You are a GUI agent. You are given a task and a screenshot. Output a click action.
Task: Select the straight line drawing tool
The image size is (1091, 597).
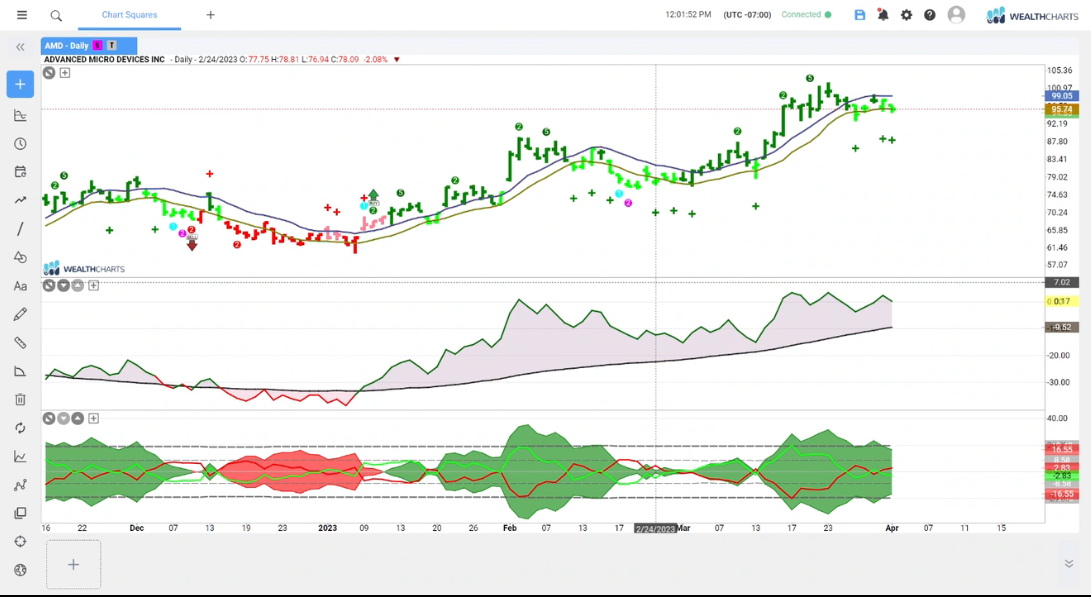[20, 229]
